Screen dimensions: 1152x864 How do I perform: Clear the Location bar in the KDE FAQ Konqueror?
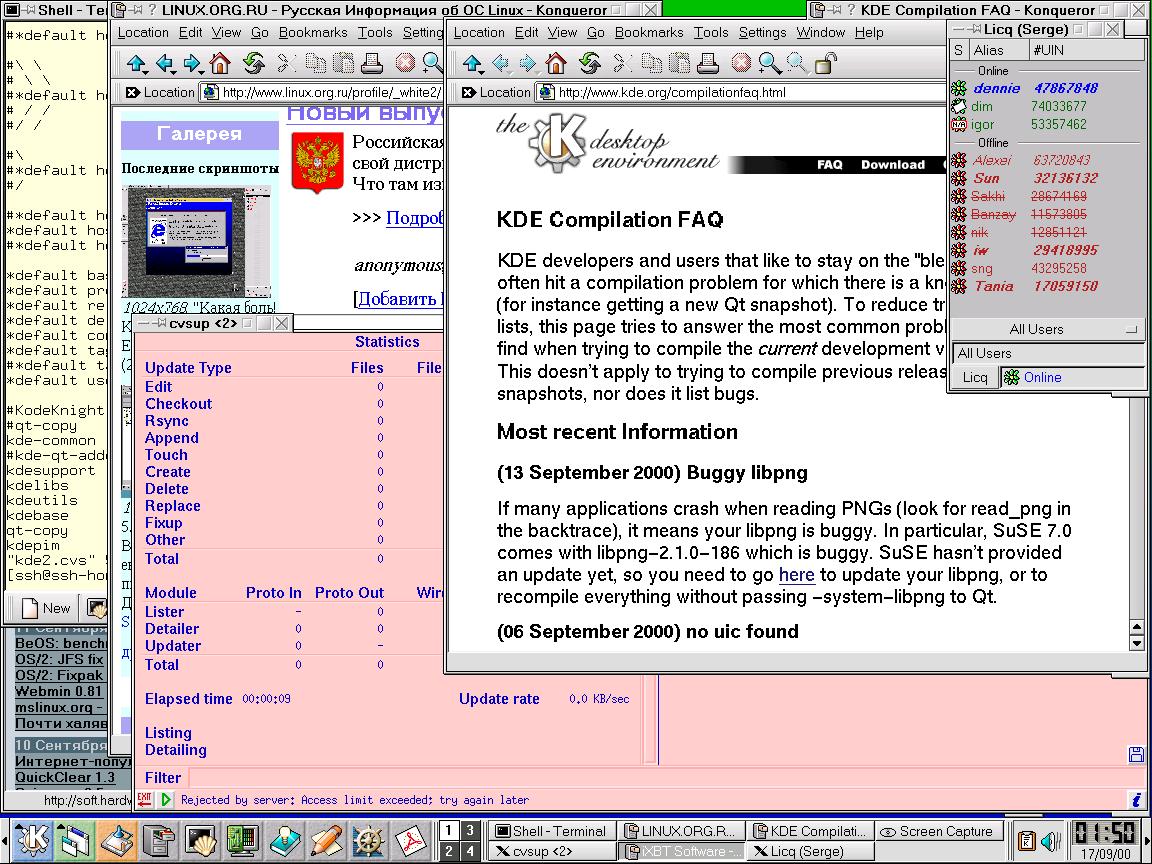[x=467, y=93]
